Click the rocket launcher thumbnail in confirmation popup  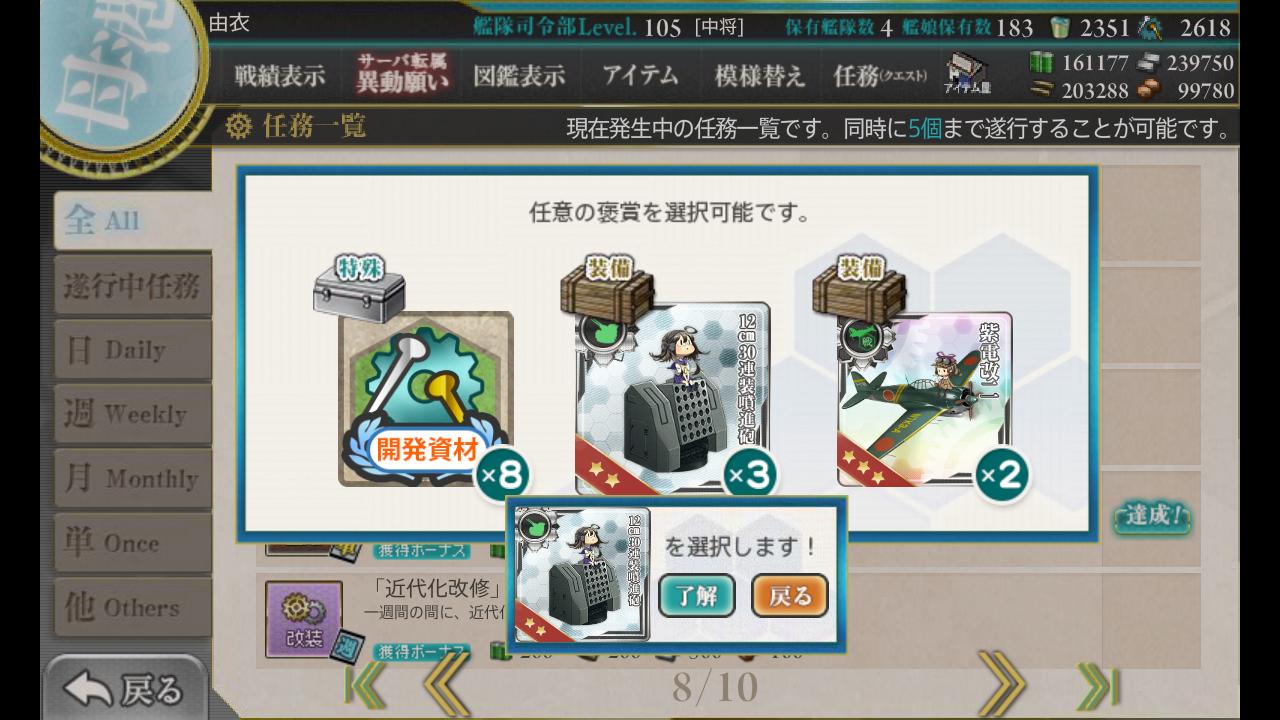coord(581,574)
